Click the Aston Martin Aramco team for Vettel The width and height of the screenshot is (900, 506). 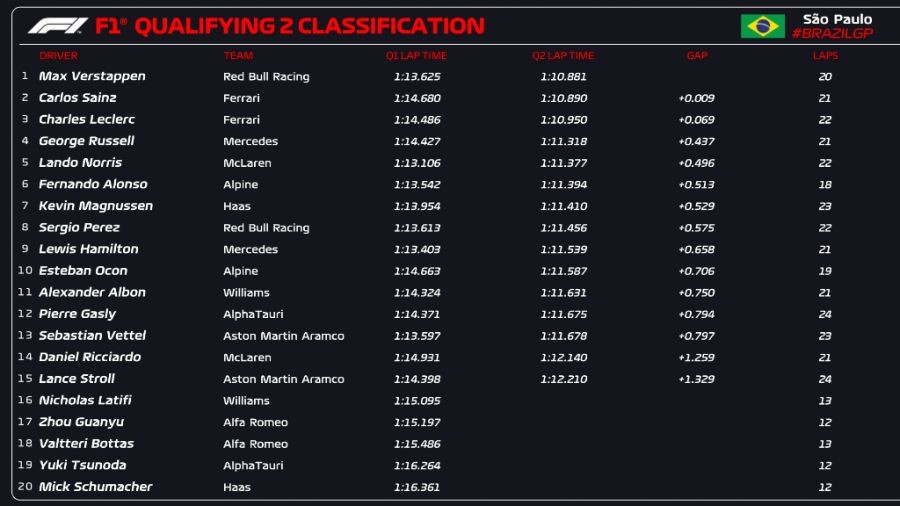point(283,336)
